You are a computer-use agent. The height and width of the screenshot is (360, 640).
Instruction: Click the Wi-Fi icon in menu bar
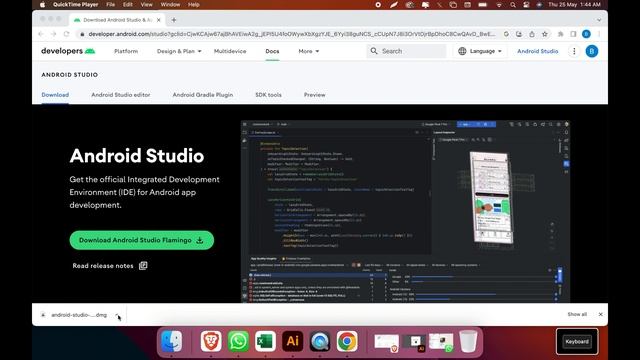click(x=499, y=5)
